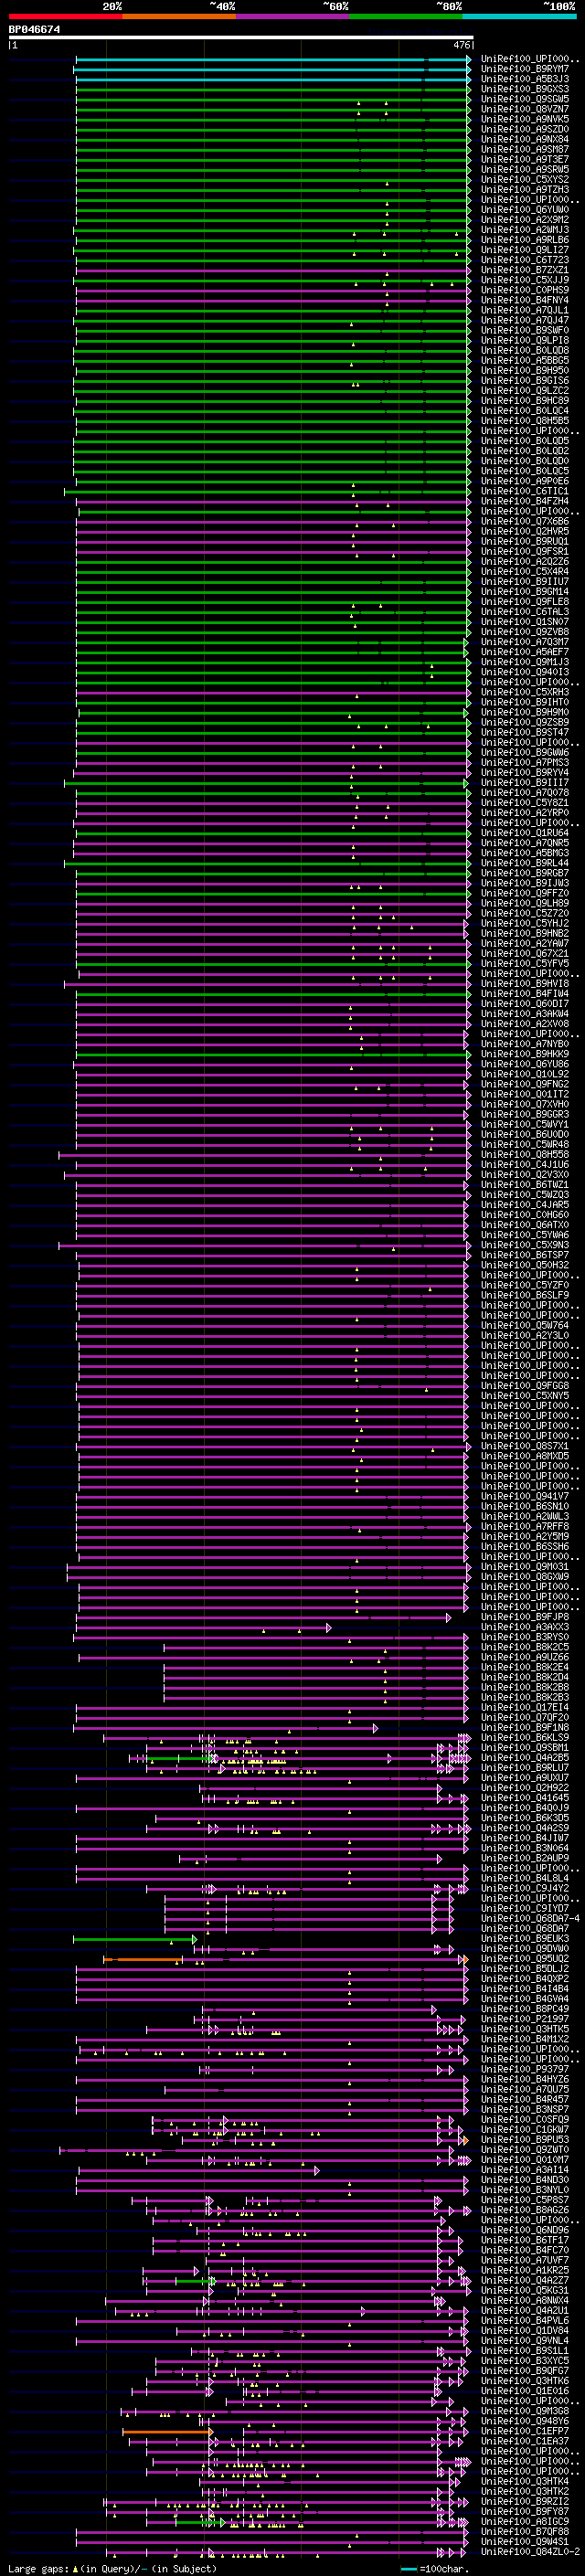This screenshot has height=2576, width=585.
Task: Select hit label UniRef100_B6SLF9
Action: click(x=525, y=1295)
